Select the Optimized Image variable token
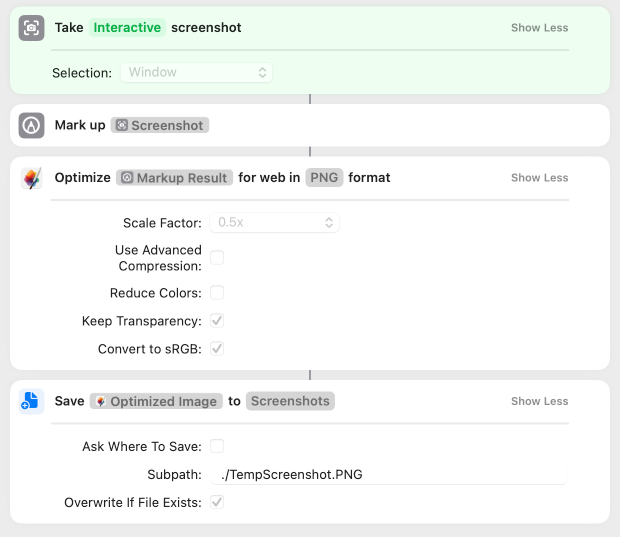The height and width of the screenshot is (537, 620). pos(155,401)
